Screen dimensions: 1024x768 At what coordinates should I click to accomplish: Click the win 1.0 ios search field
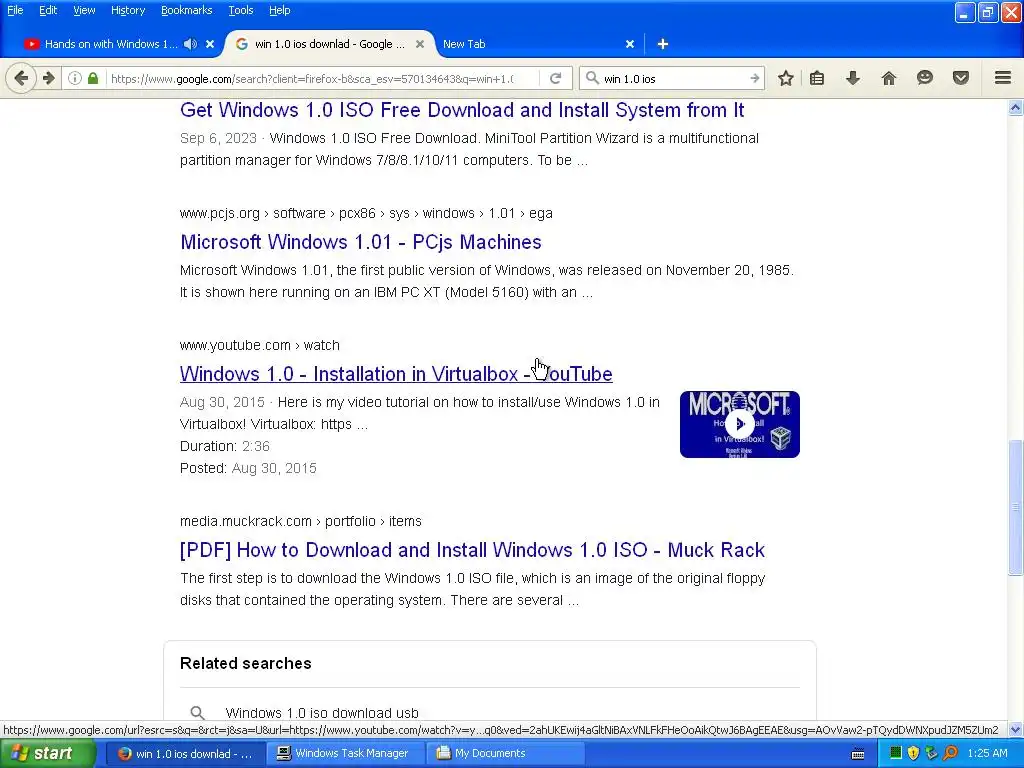[673, 78]
